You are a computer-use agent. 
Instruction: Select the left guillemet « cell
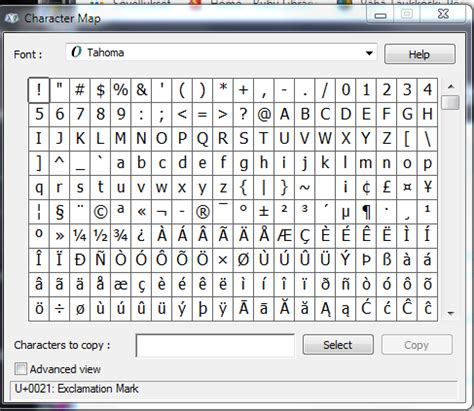(141, 212)
